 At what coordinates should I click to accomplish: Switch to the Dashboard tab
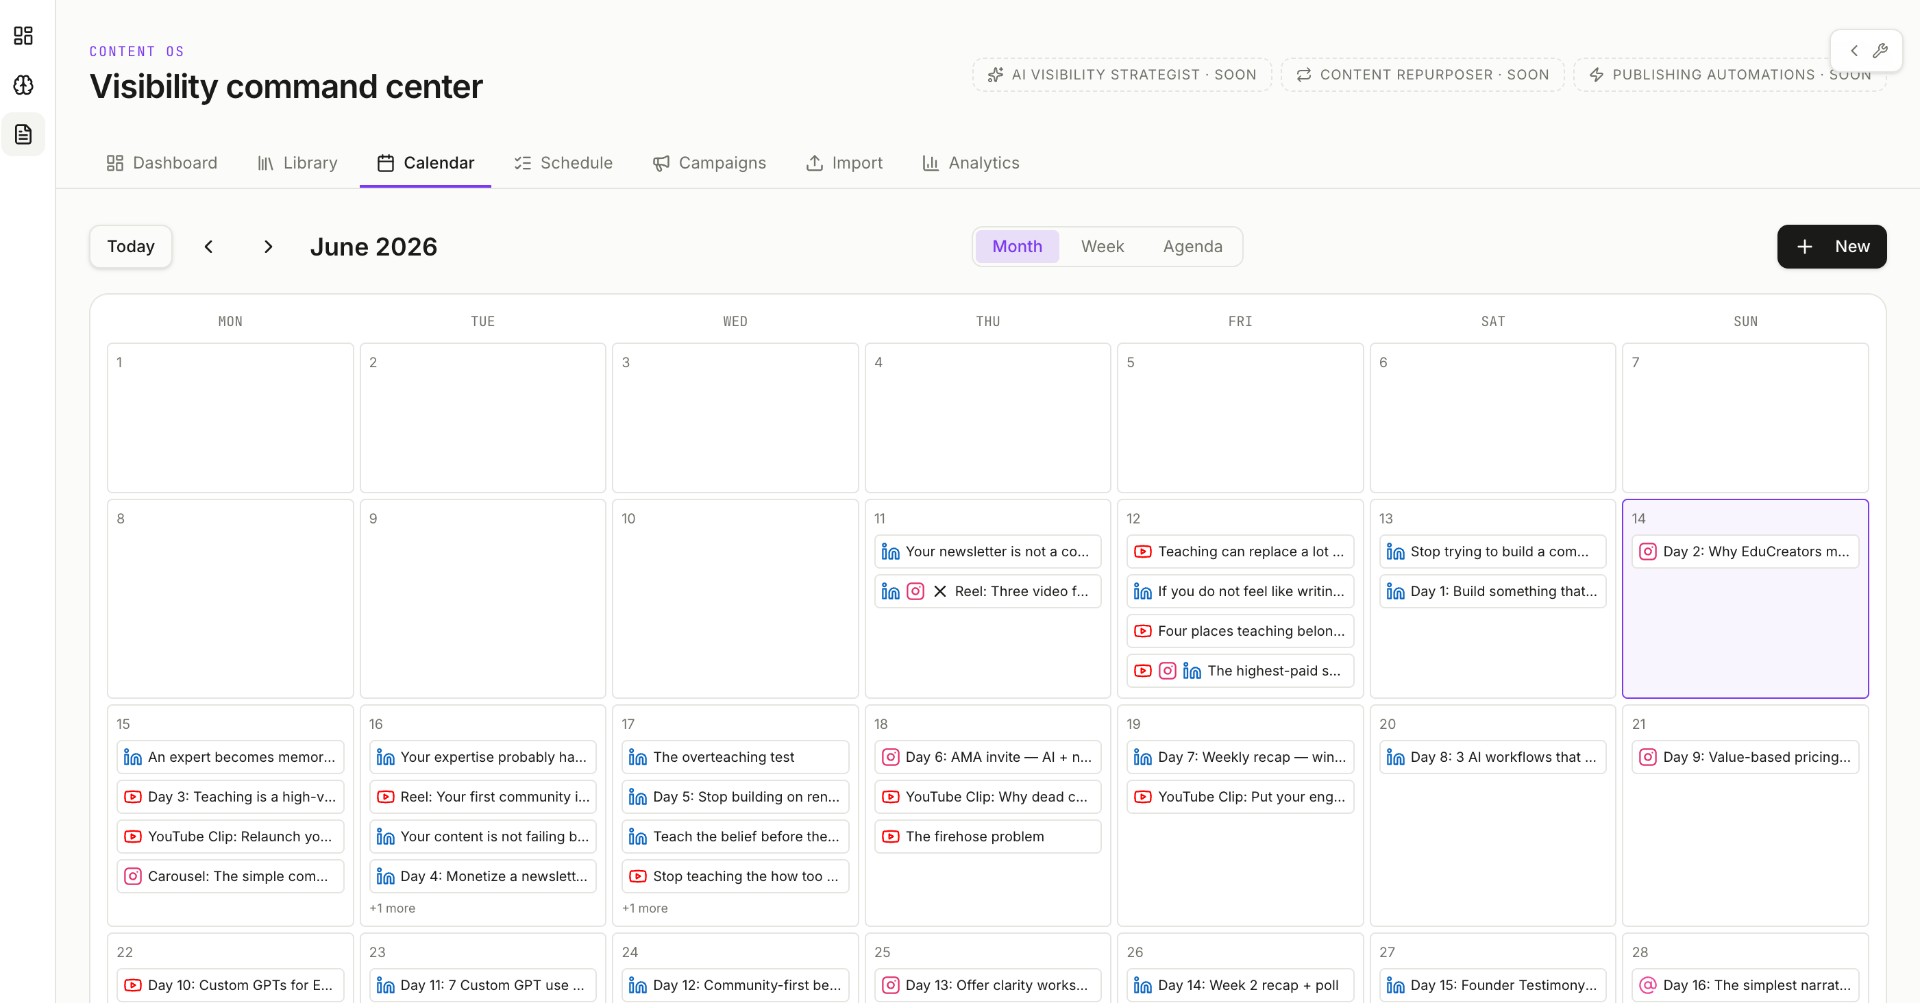click(x=162, y=163)
